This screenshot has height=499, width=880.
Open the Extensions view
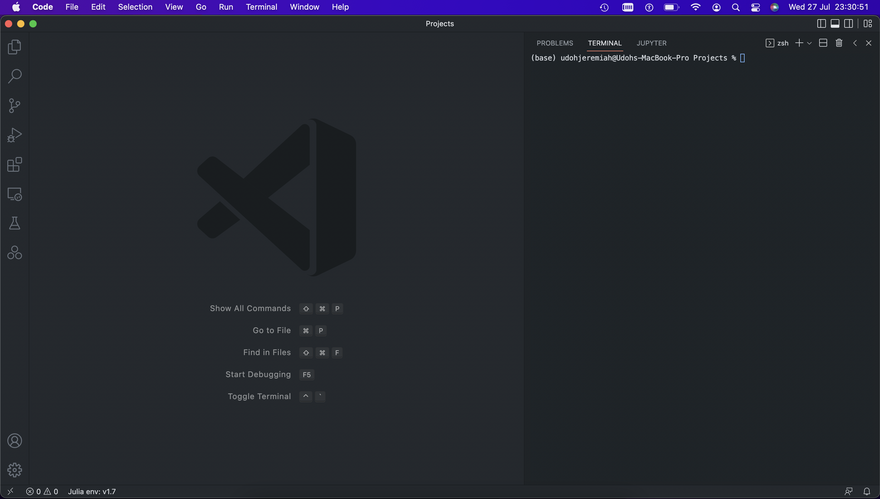point(15,164)
